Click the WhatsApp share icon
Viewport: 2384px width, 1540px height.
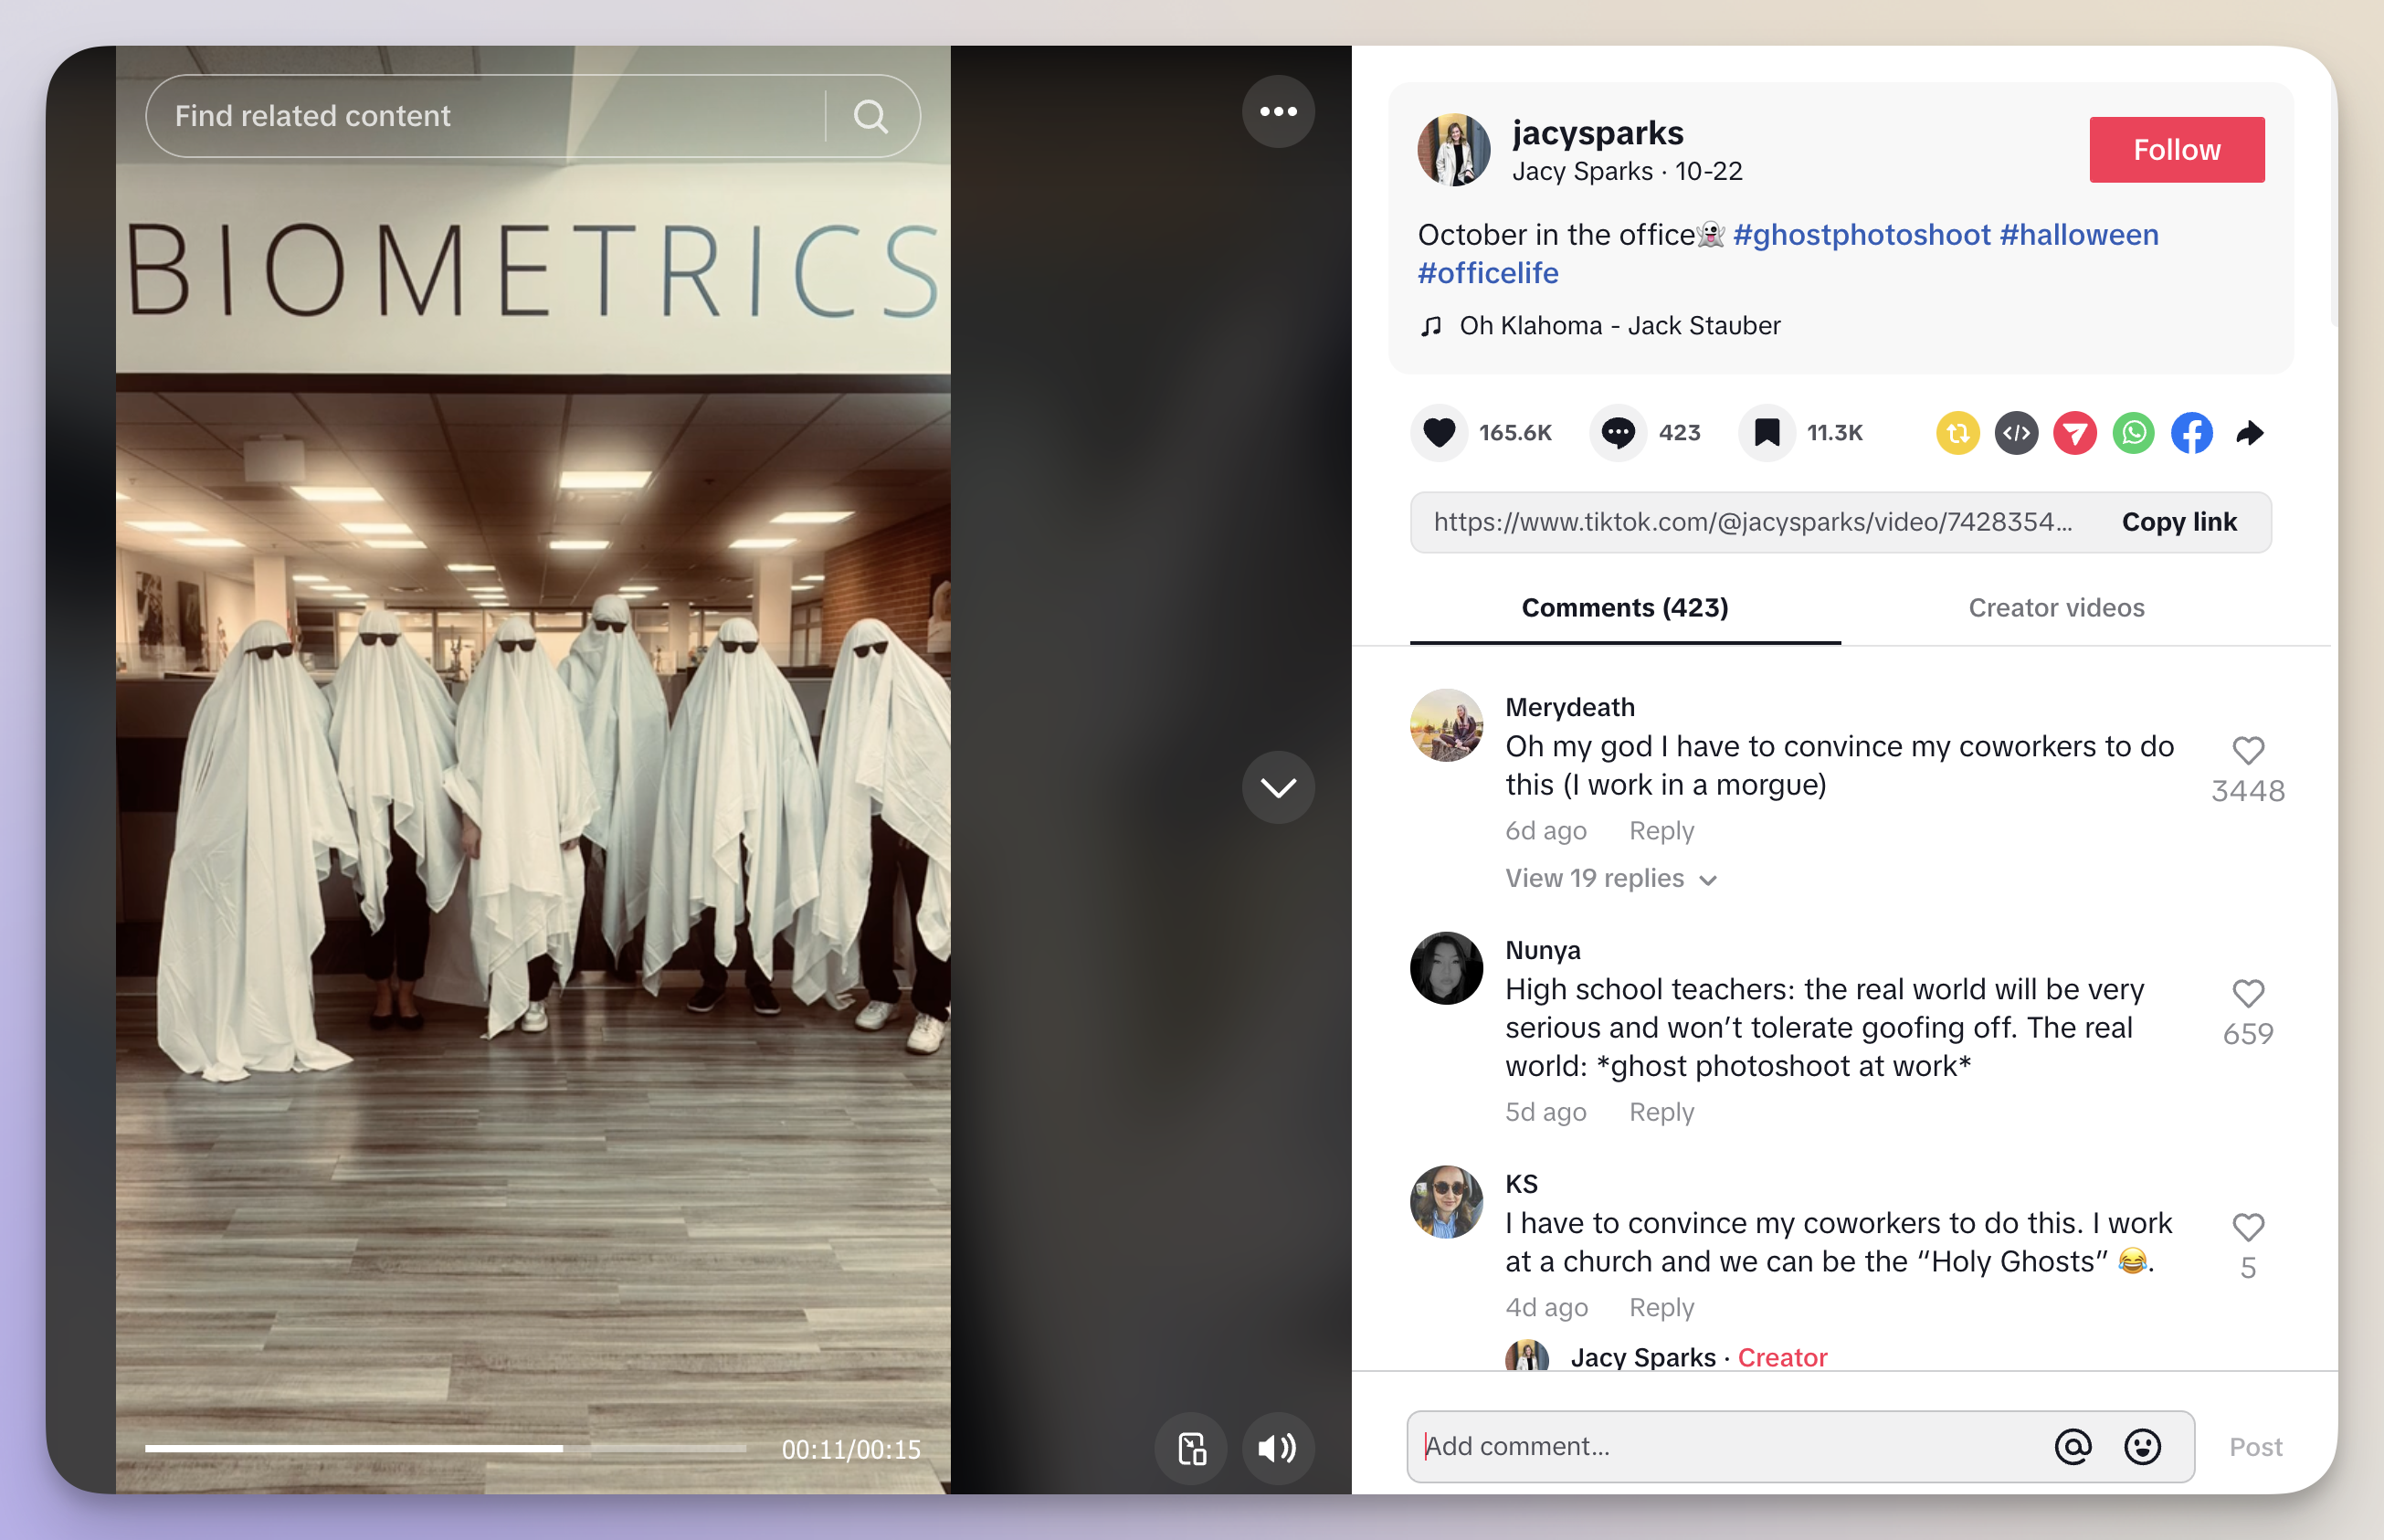coord(2134,431)
